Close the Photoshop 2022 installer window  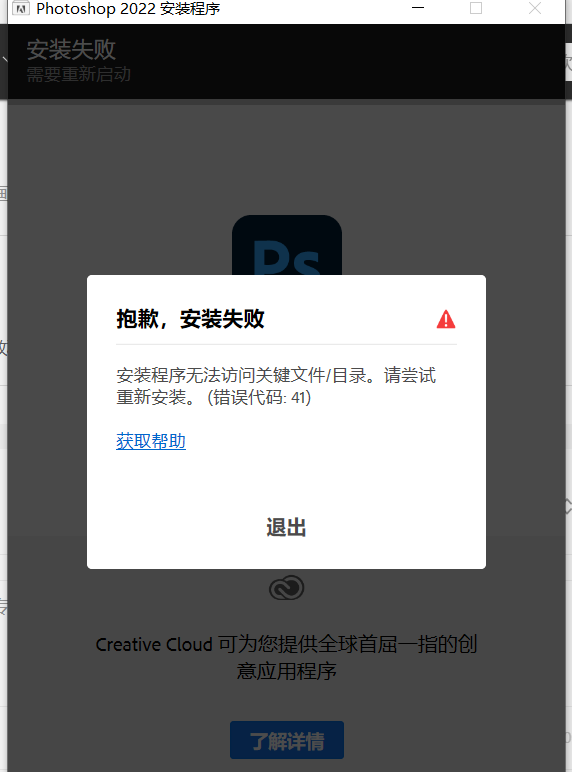pos(535,8)
